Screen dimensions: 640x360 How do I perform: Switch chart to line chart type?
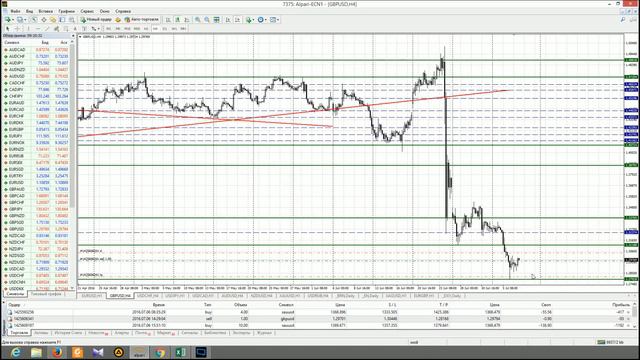point(187,20)
